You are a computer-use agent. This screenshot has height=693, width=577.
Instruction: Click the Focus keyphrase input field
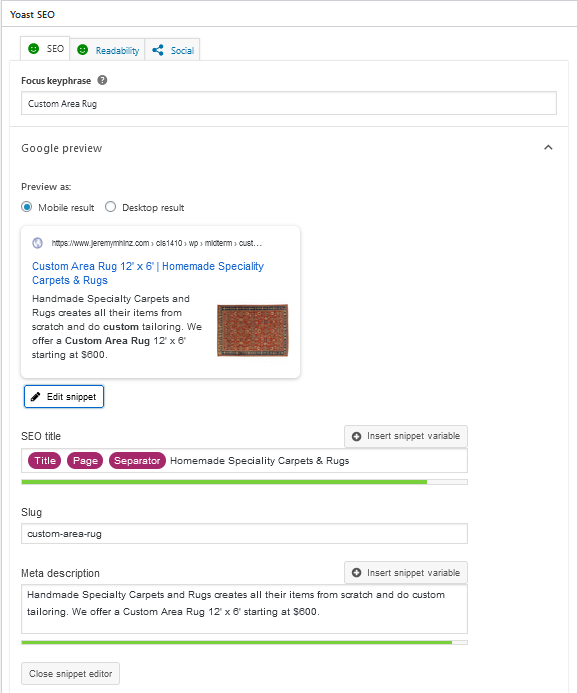pyautogui.click(x=289, y=103)
